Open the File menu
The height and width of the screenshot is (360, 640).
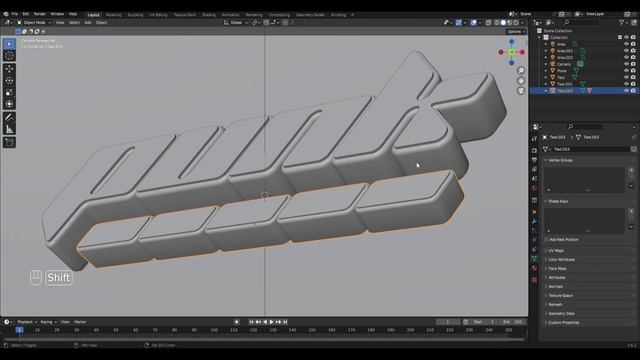[x=15, y=14]
